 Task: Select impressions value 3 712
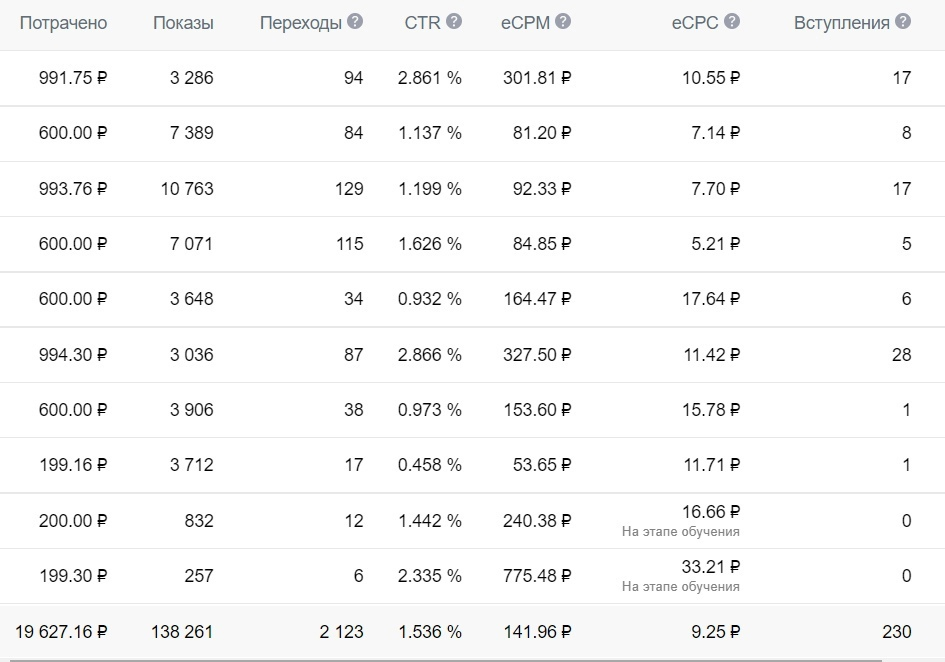192,465
